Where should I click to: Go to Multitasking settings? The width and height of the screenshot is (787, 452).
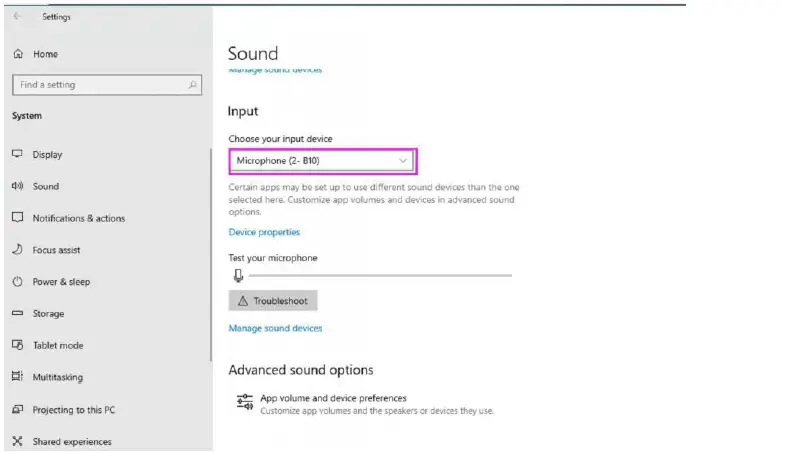click(x=57, y=378)
